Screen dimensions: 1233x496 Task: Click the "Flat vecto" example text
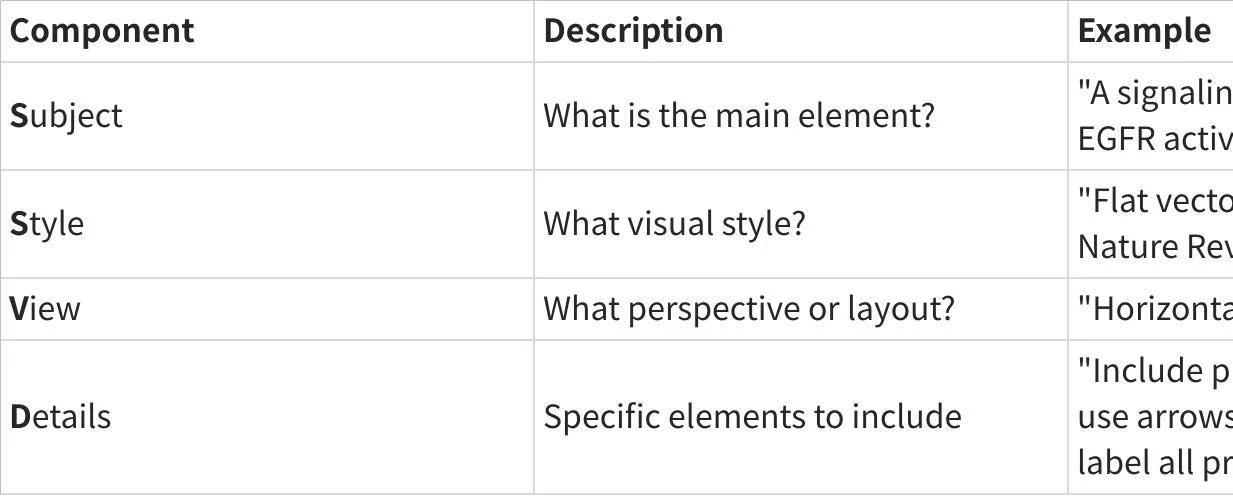click(x=1154, y=201)
